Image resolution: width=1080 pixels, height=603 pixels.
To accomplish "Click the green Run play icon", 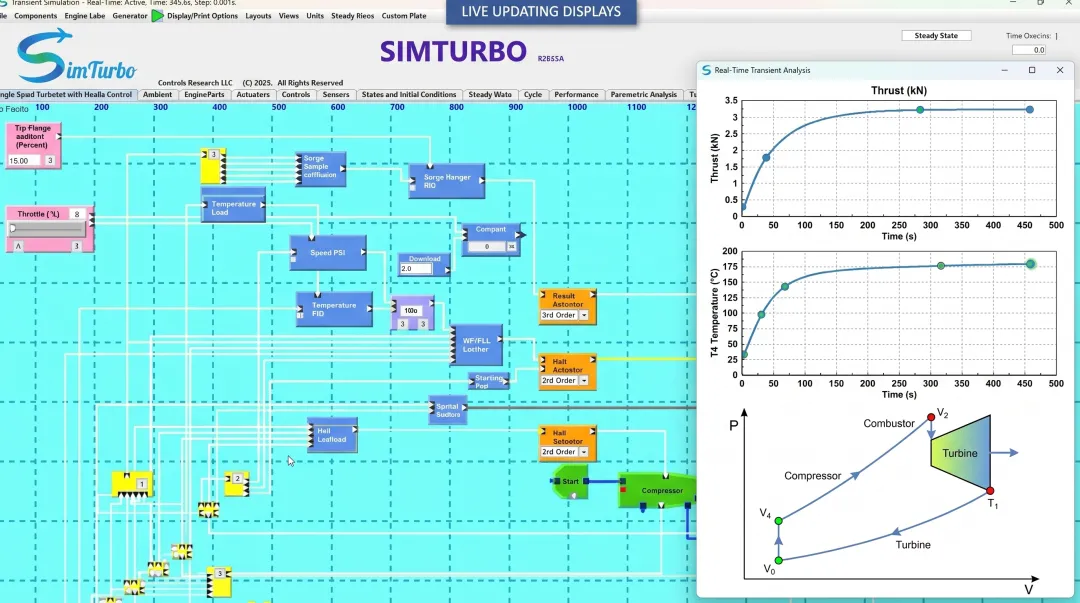I will 158,15.
